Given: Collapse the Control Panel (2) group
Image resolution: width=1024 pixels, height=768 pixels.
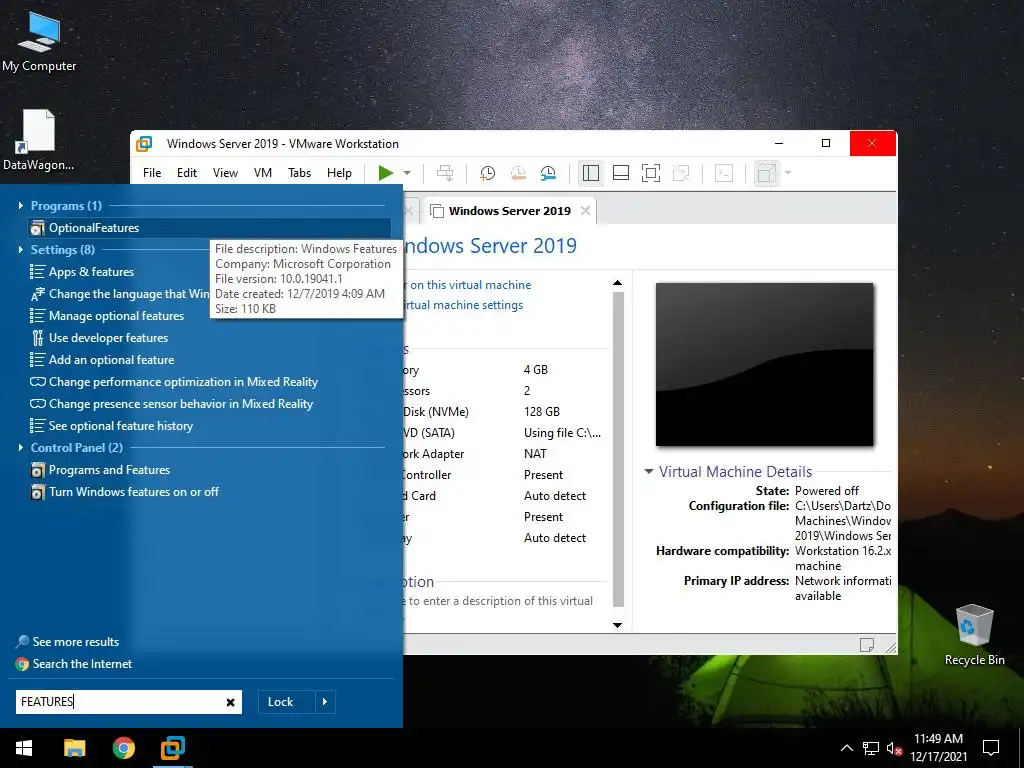Looking at the screenshot, I should point(21,448).
